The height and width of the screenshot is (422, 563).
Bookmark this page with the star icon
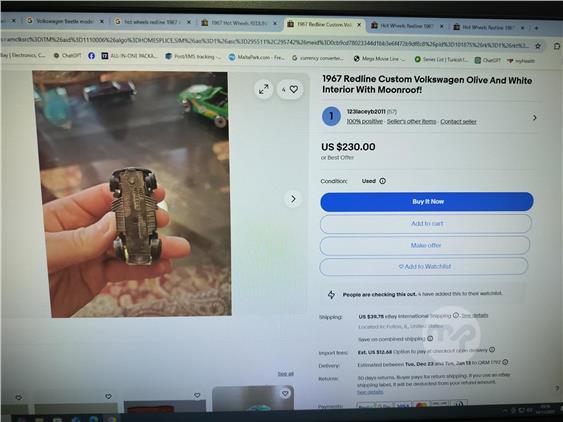(x=538, y=46)
